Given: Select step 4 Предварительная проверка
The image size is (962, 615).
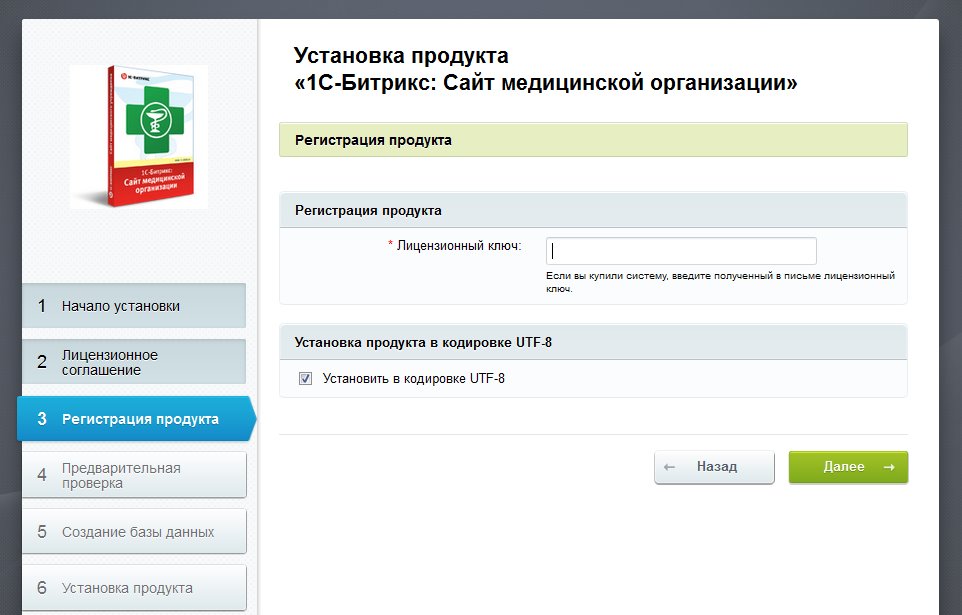Looking at the screenshot, I should tap(134, 475).
